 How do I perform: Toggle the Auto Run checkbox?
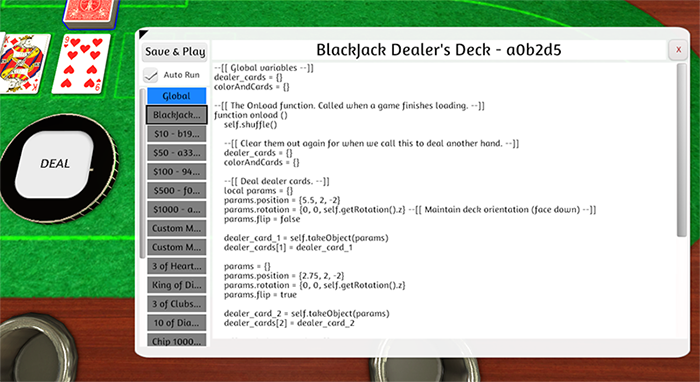point(151,75)
